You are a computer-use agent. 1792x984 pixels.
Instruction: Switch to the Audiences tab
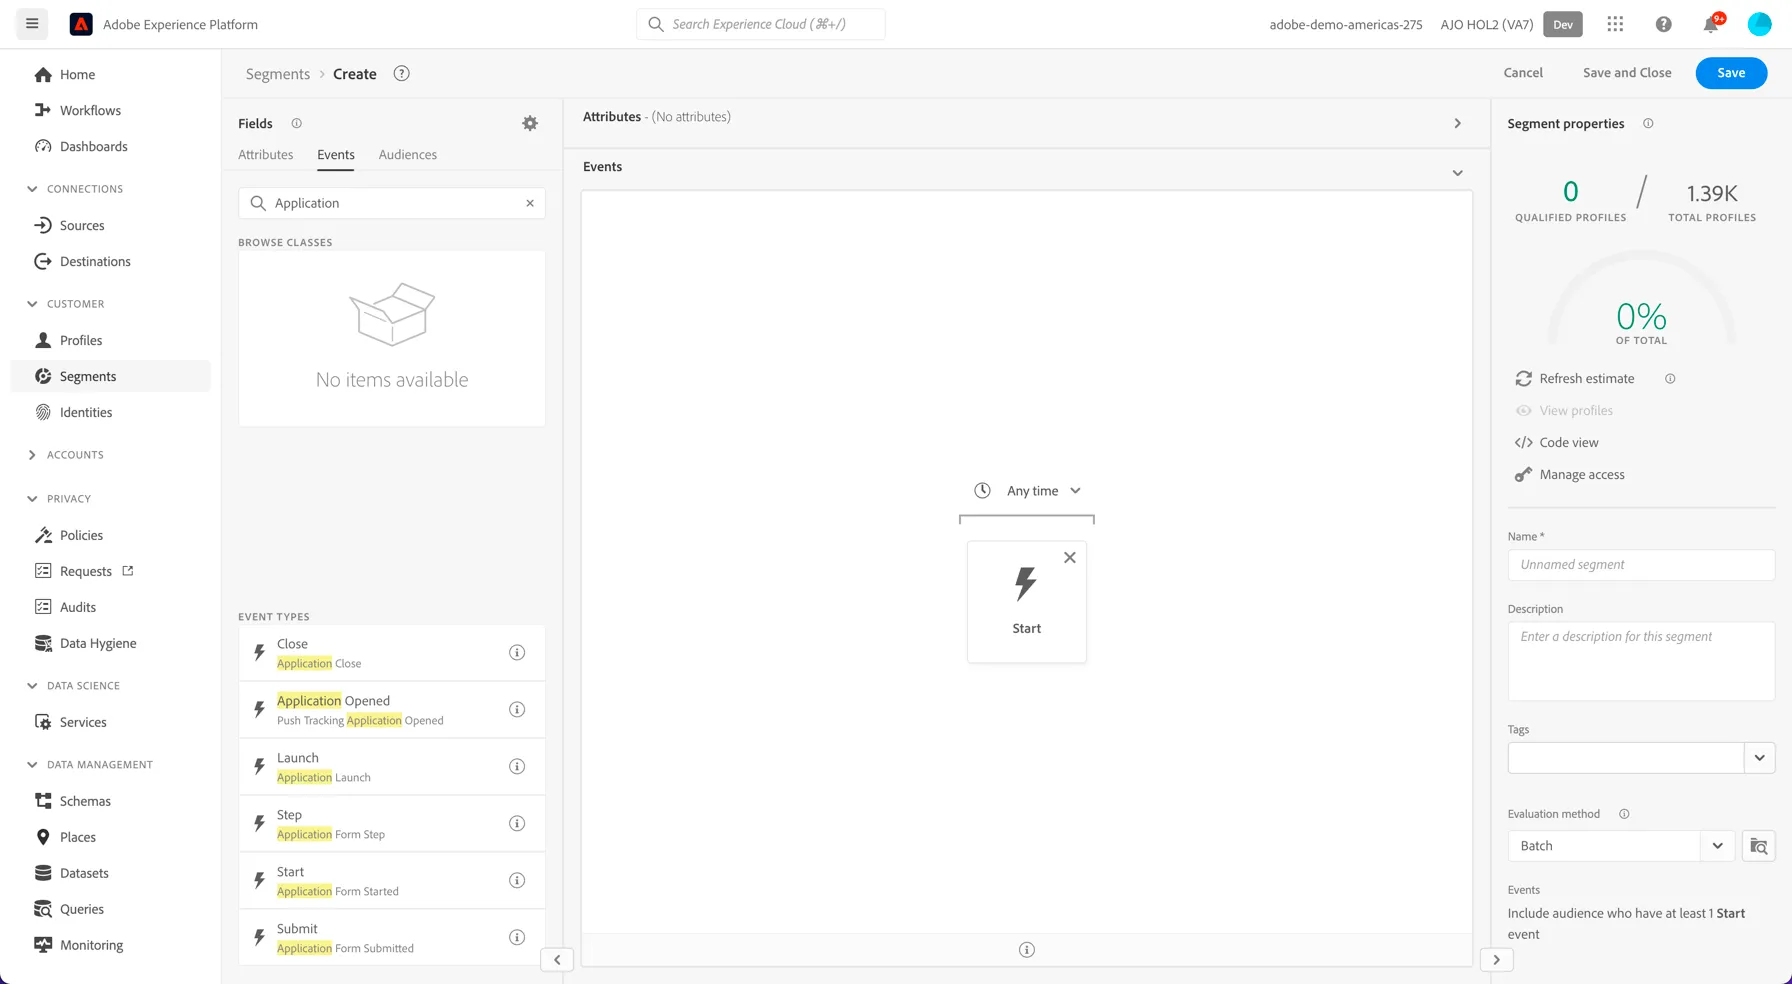pyautogui.click(x=408, y=155)
